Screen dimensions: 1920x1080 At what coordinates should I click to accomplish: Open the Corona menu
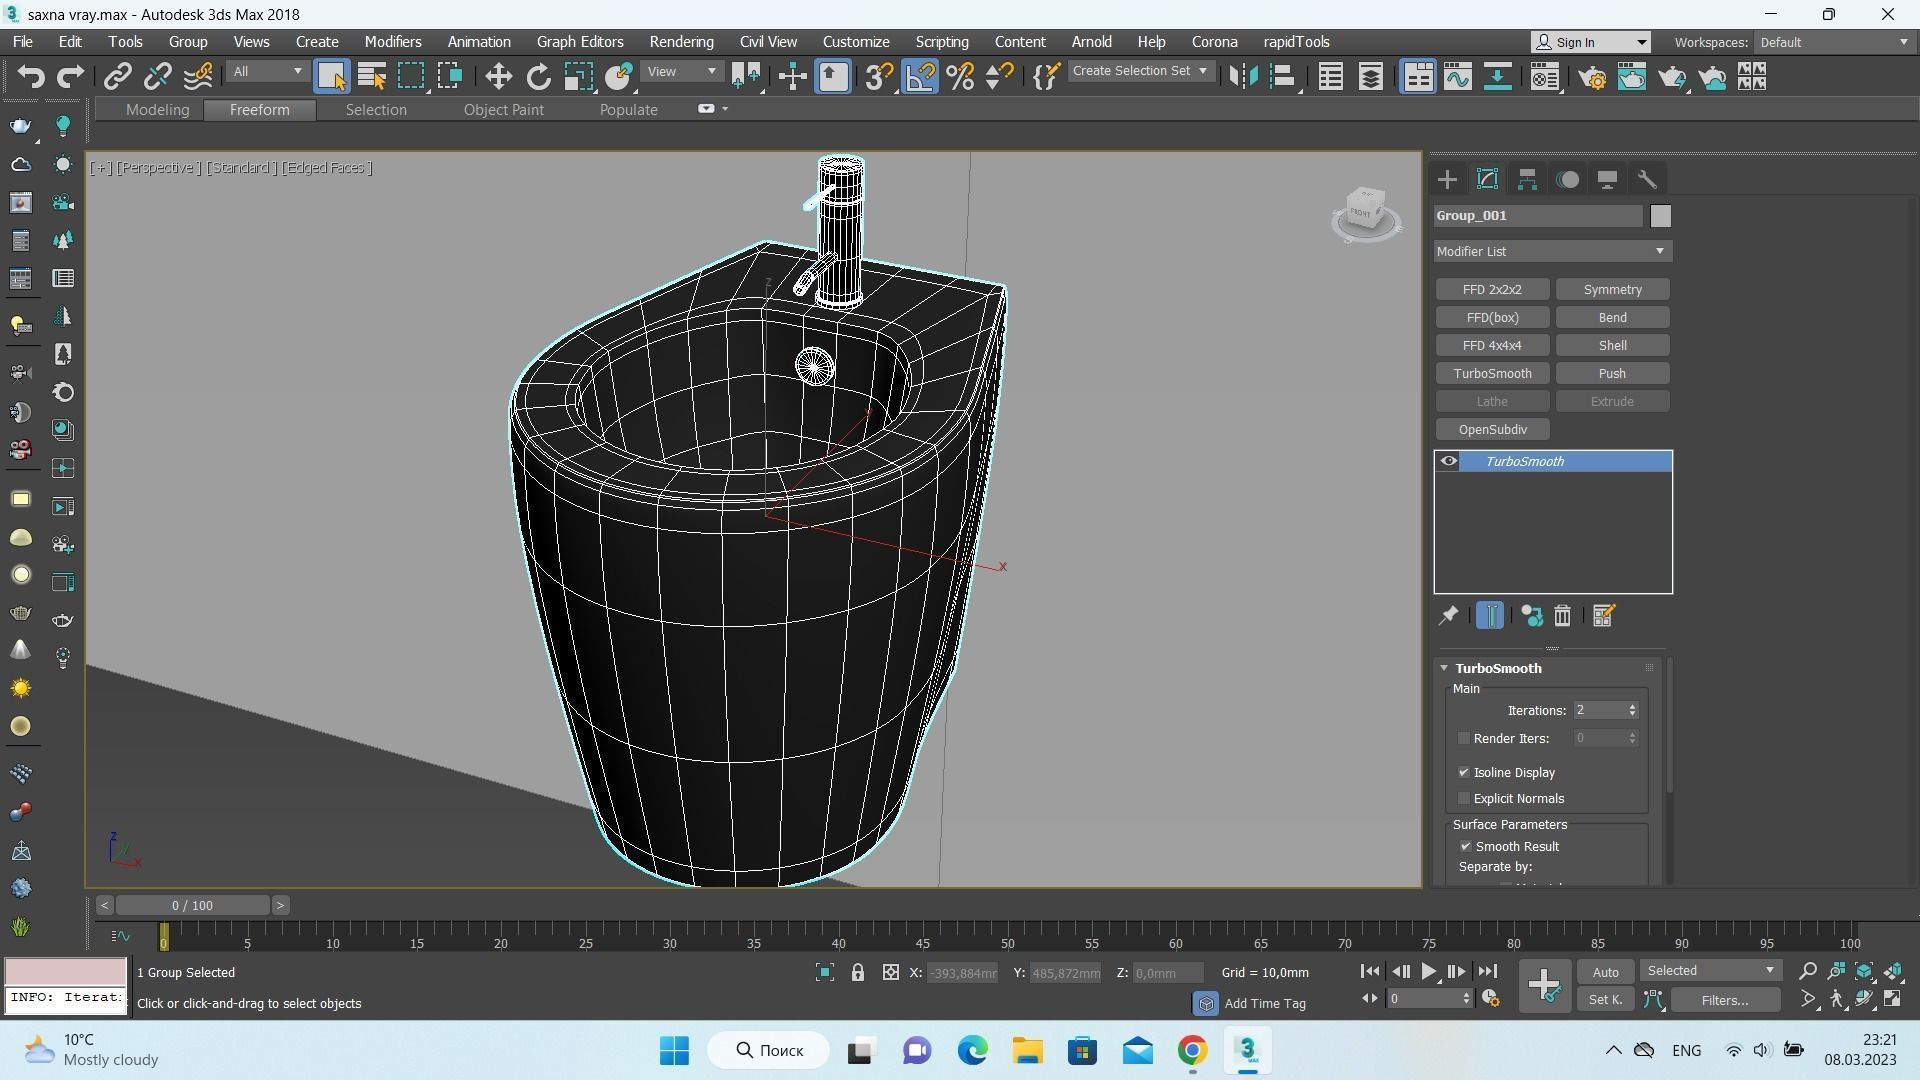click(x=1214, y=42)
